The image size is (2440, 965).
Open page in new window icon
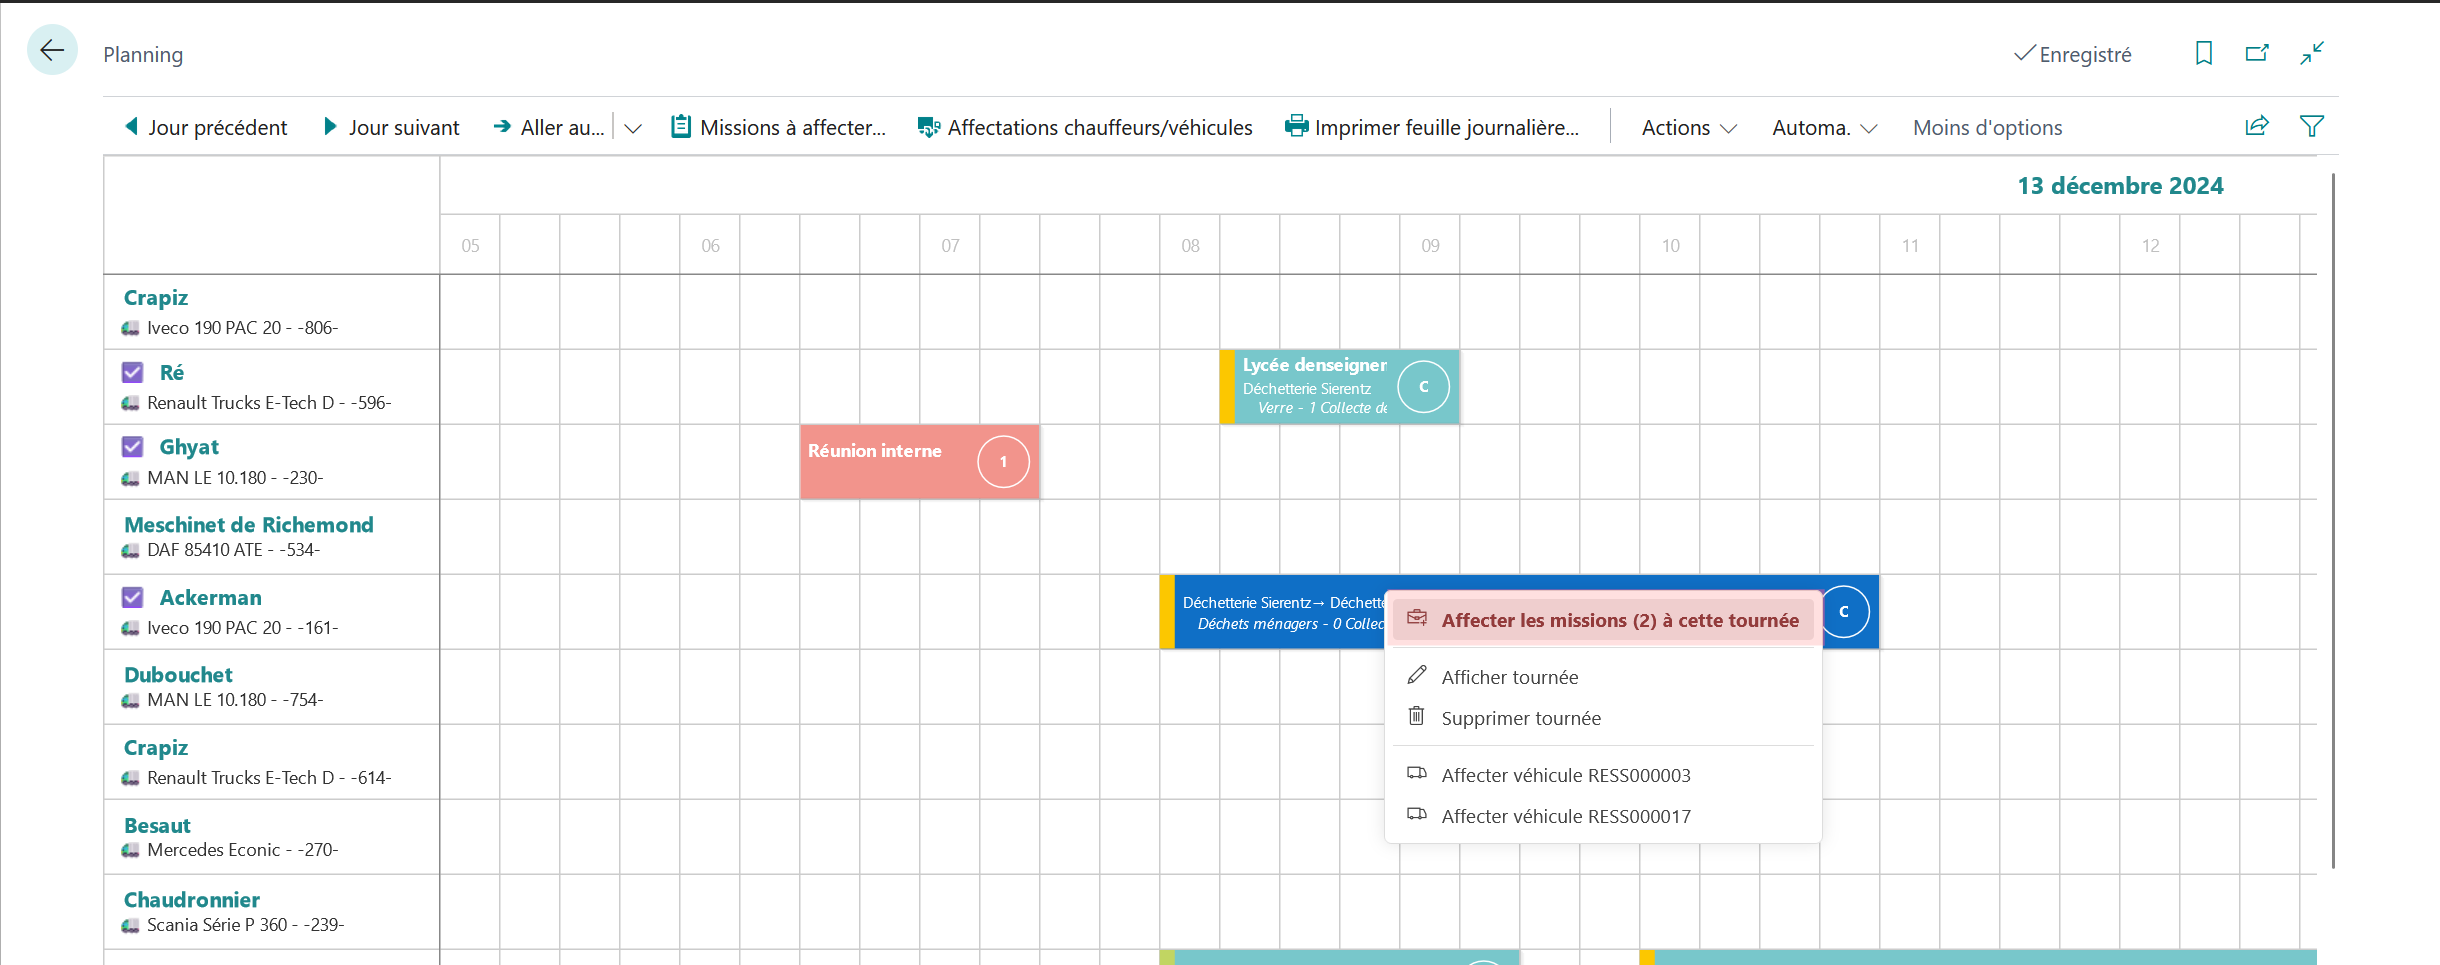coord(2257,53)
